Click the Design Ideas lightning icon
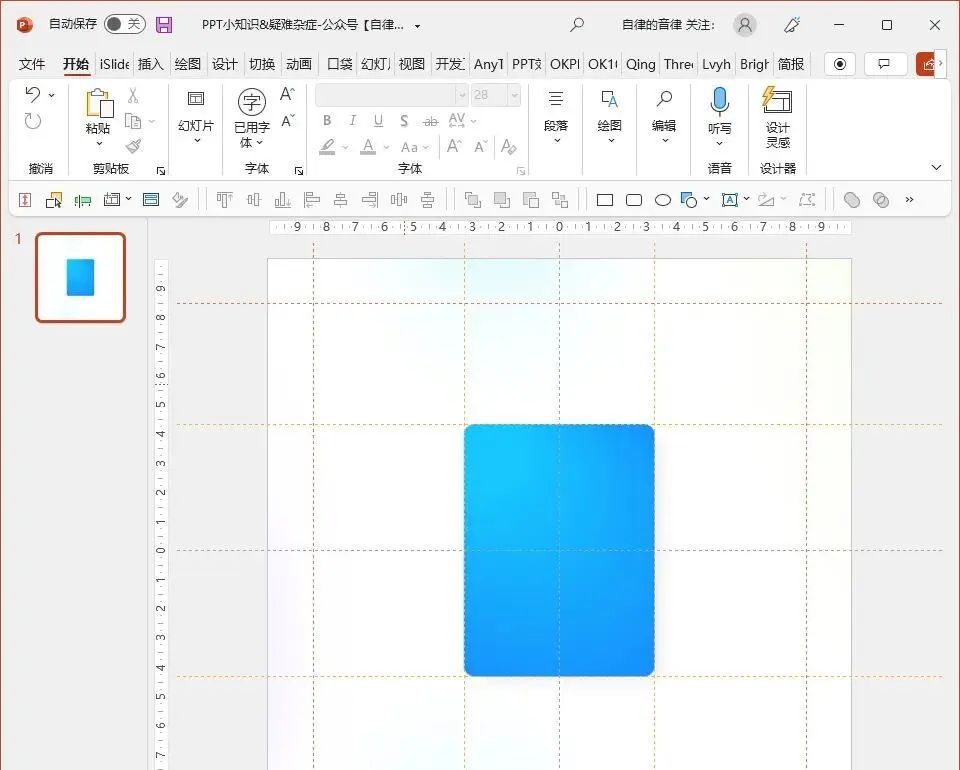Screen dimensions: 960x770 point(777,100)
